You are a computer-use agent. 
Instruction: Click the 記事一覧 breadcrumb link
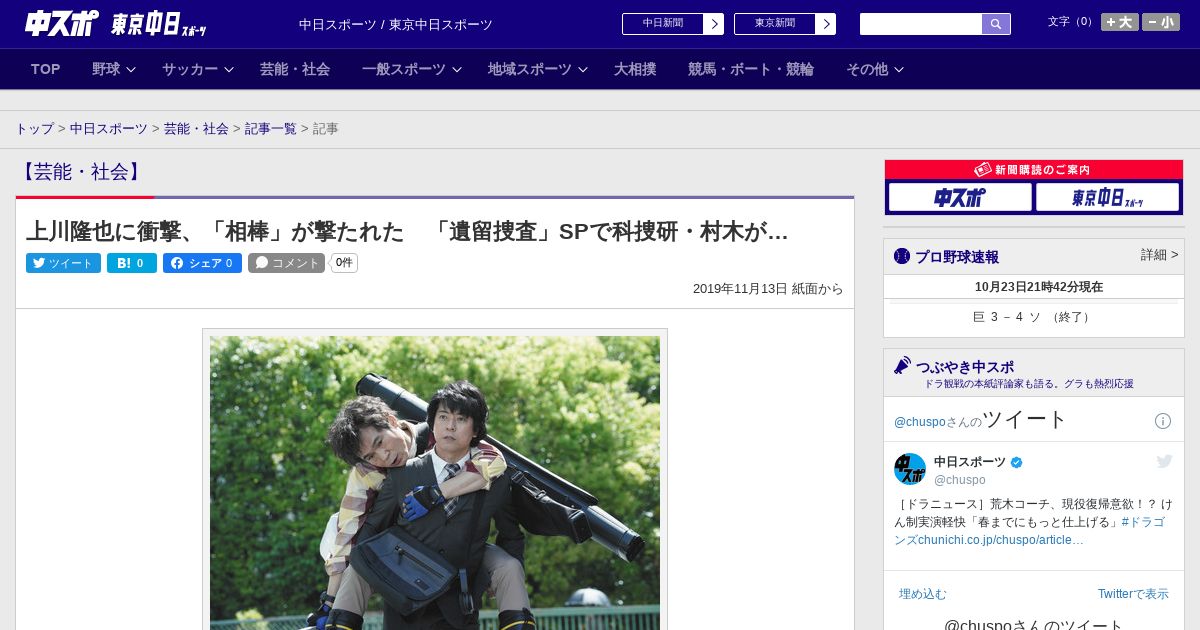271,129
